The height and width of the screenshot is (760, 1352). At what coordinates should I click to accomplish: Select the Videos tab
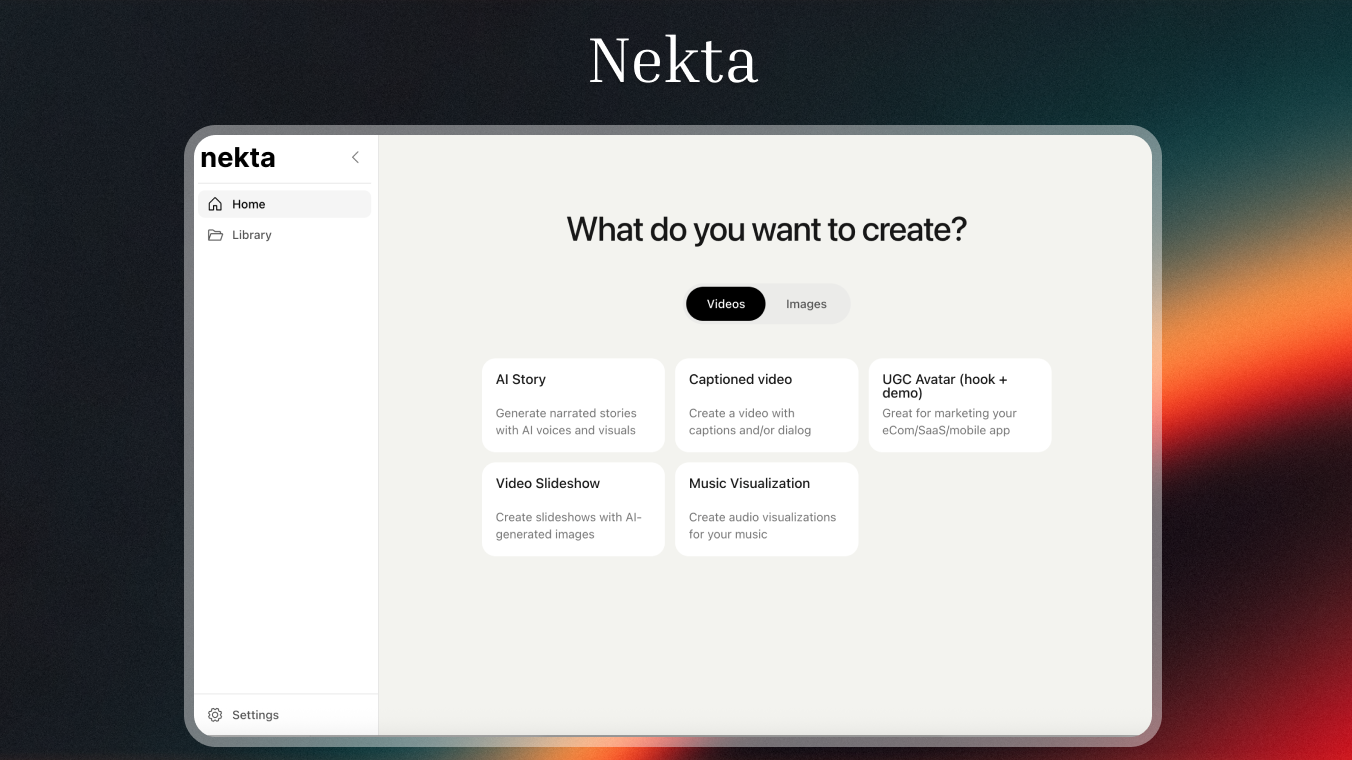click(x=725, y=303)
